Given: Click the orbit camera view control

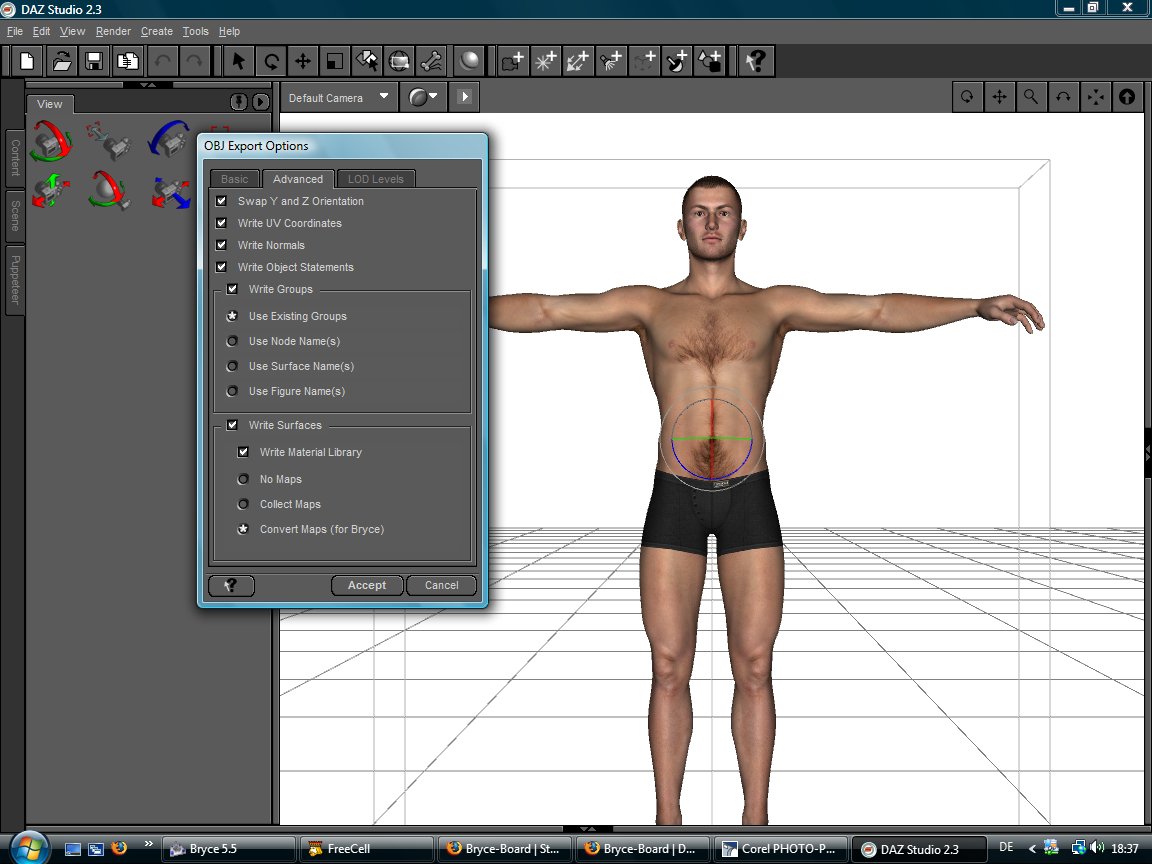Looking at the screenshot, I should coord(967,97).
